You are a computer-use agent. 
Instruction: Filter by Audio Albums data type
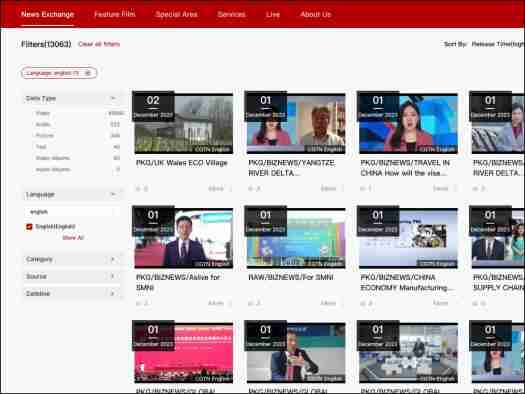pyautogui.click(x=53, y=169)
